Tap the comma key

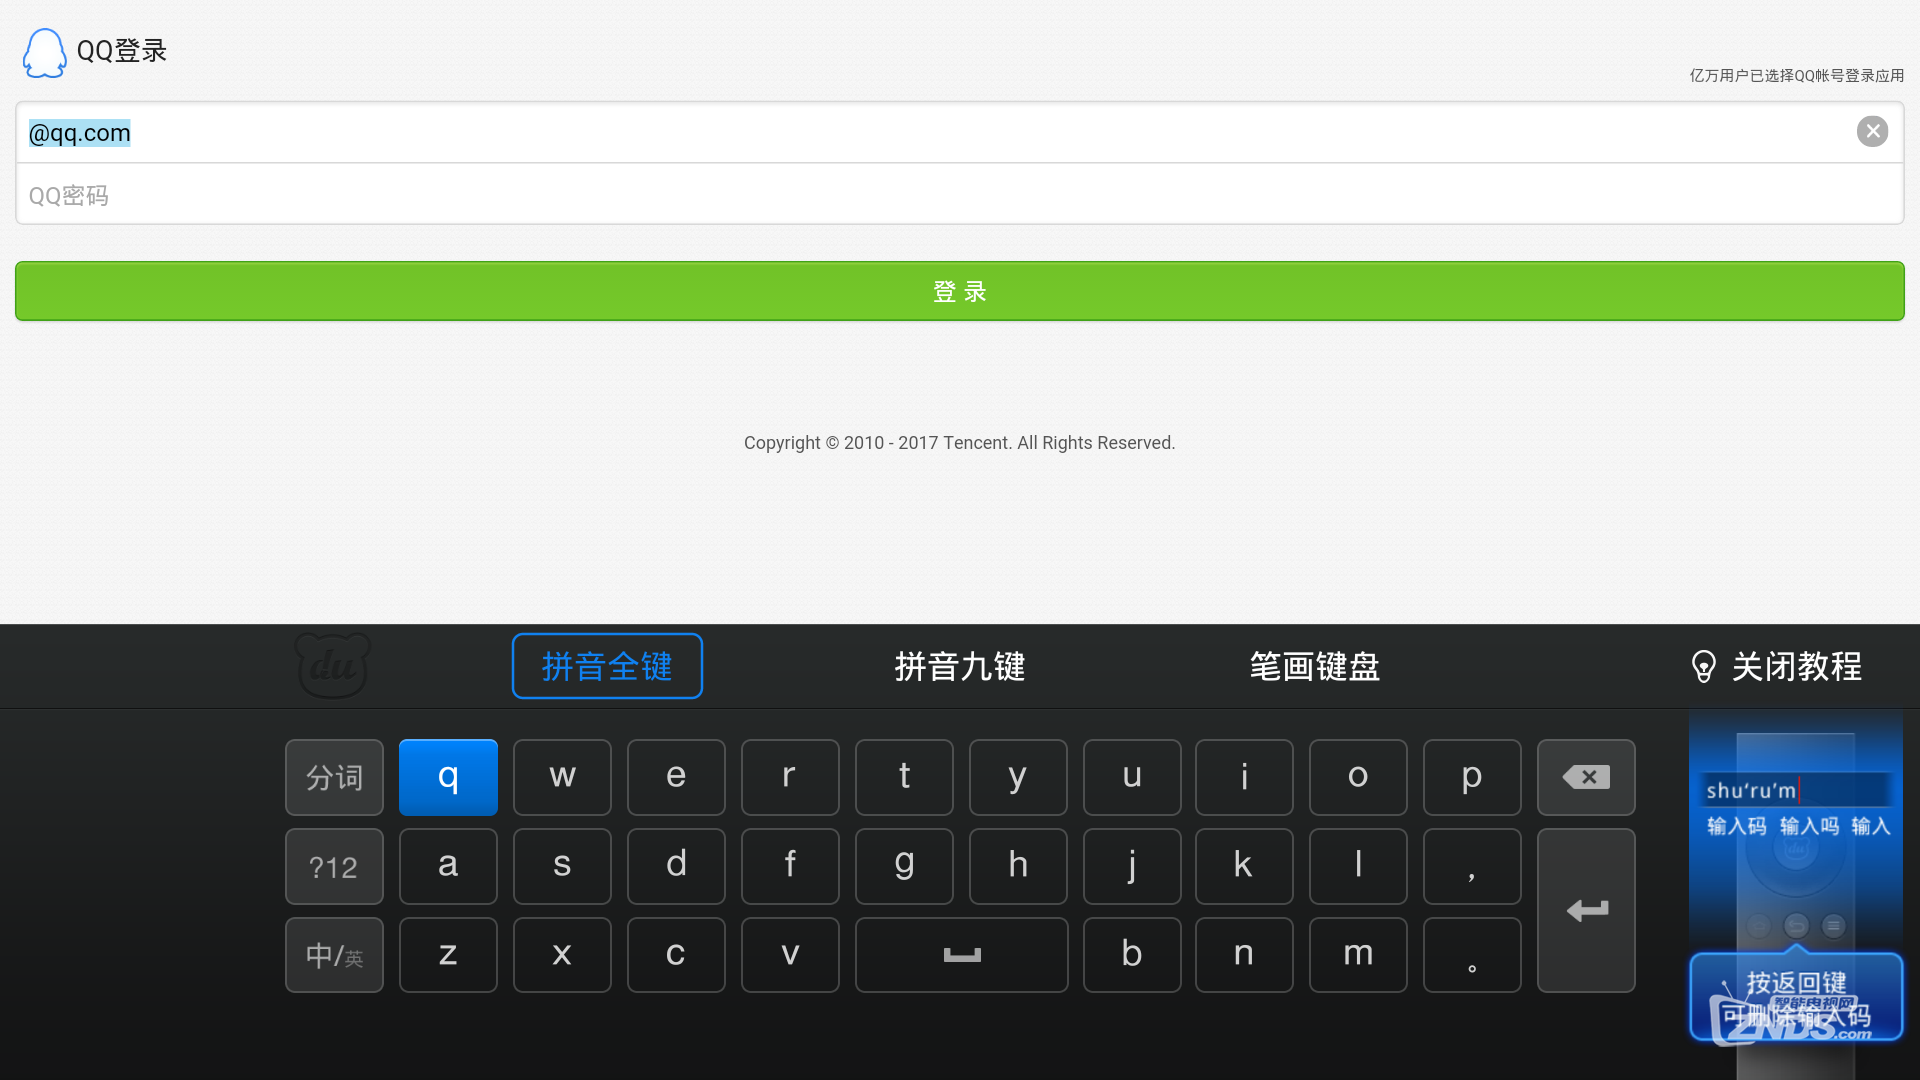click(x=1472, y=866)
